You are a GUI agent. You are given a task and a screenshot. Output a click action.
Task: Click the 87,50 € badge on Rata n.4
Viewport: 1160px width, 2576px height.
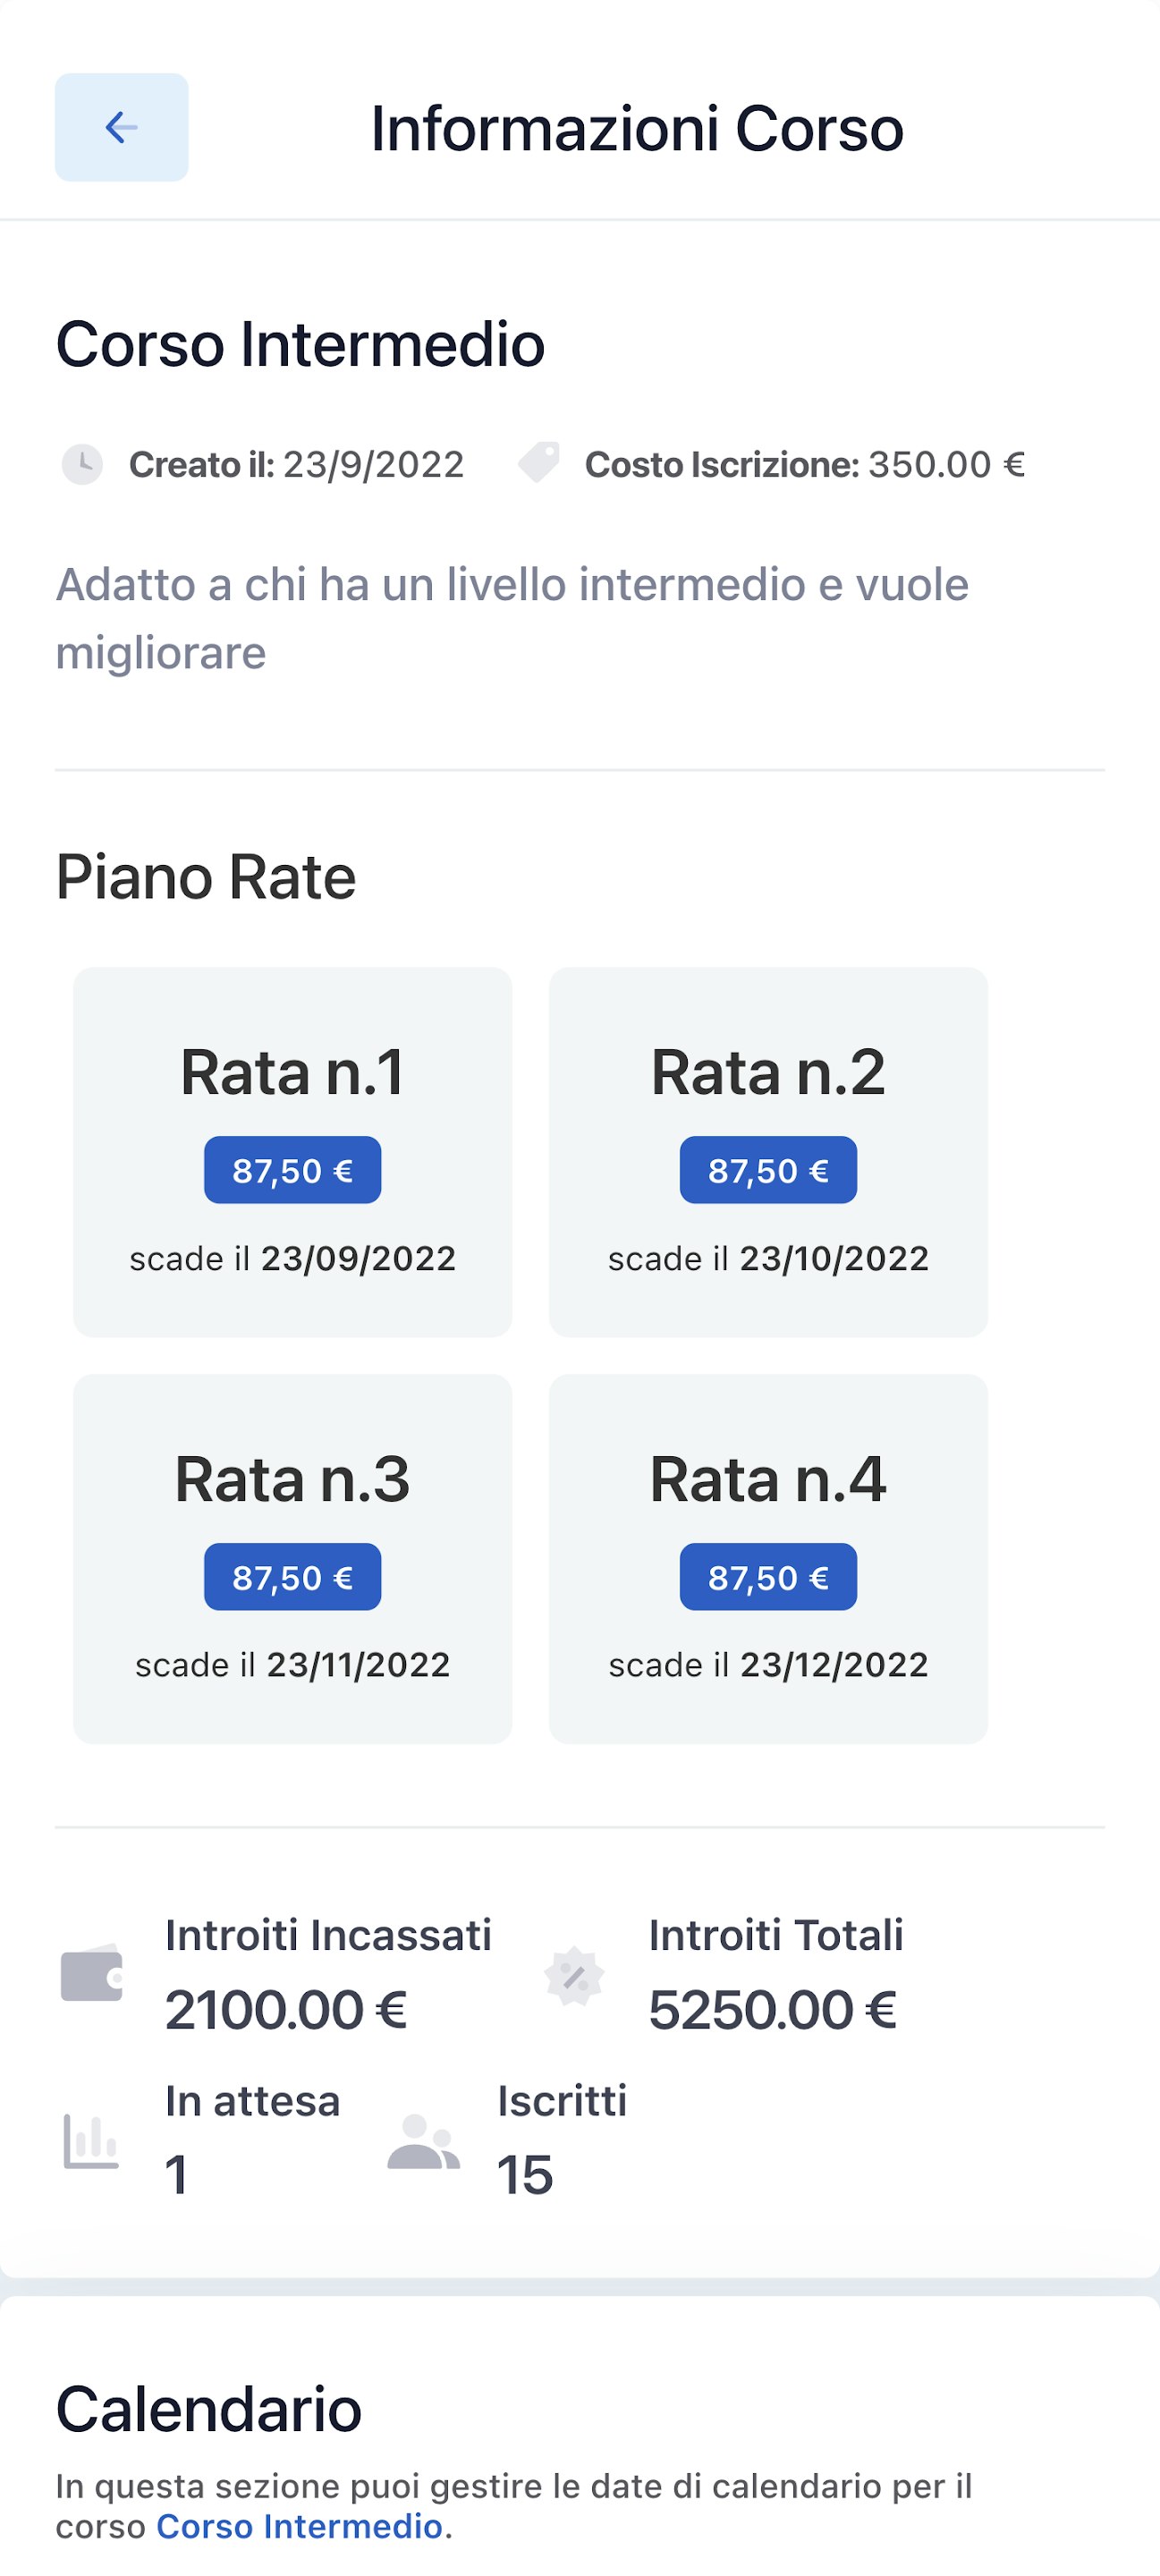[x=768, y=1577]
